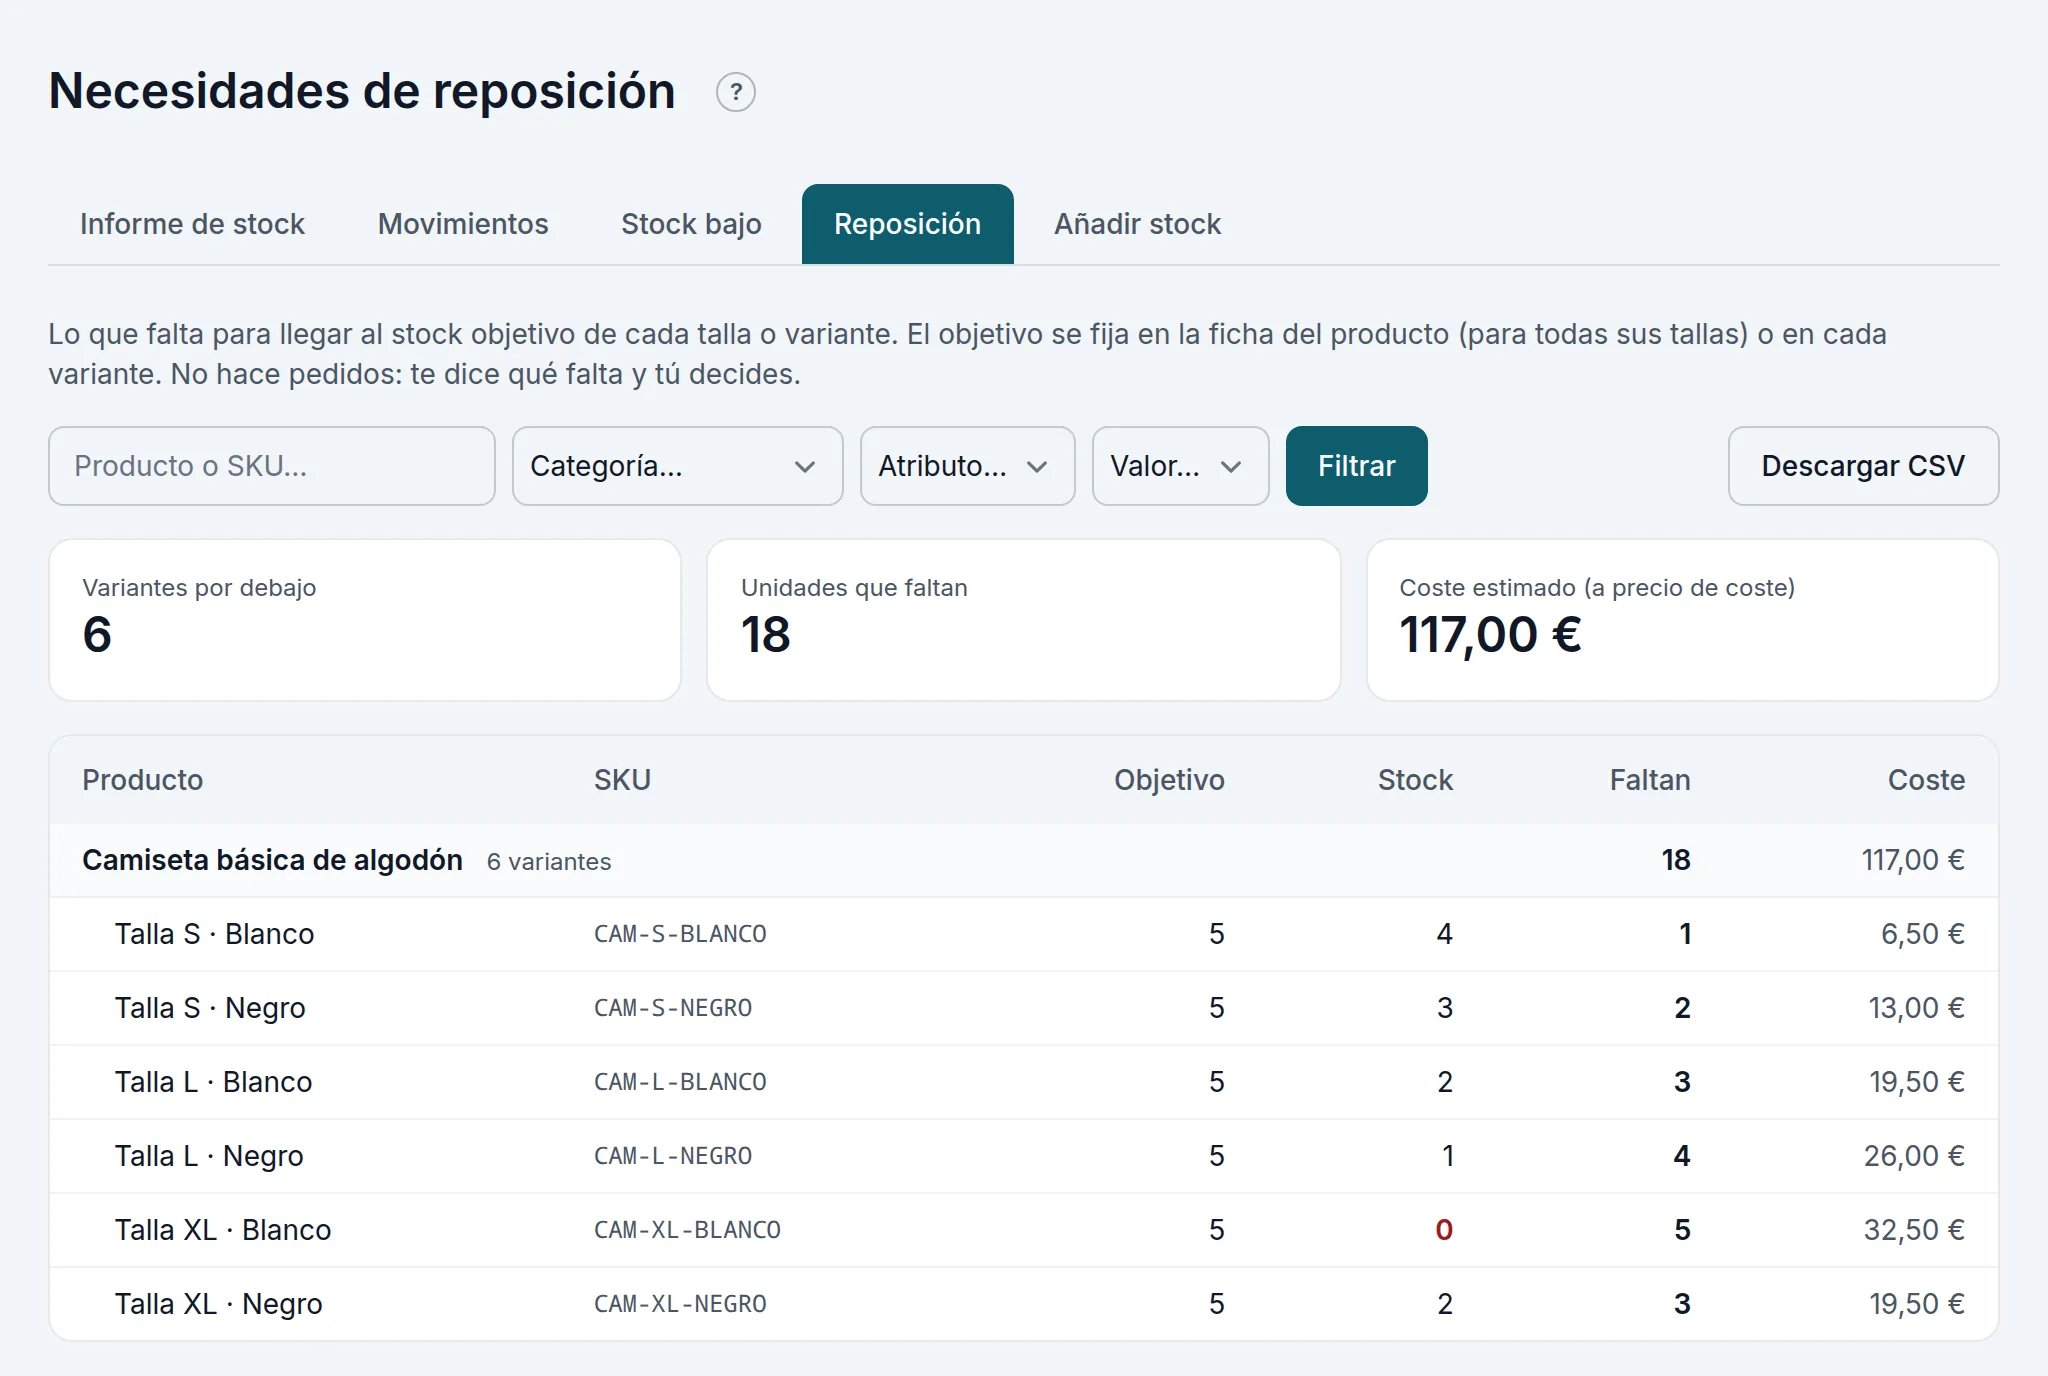Click the Camiseta básica de algodón group row
This screenshot has width=2048, height=1376.
click(1024, 860)
